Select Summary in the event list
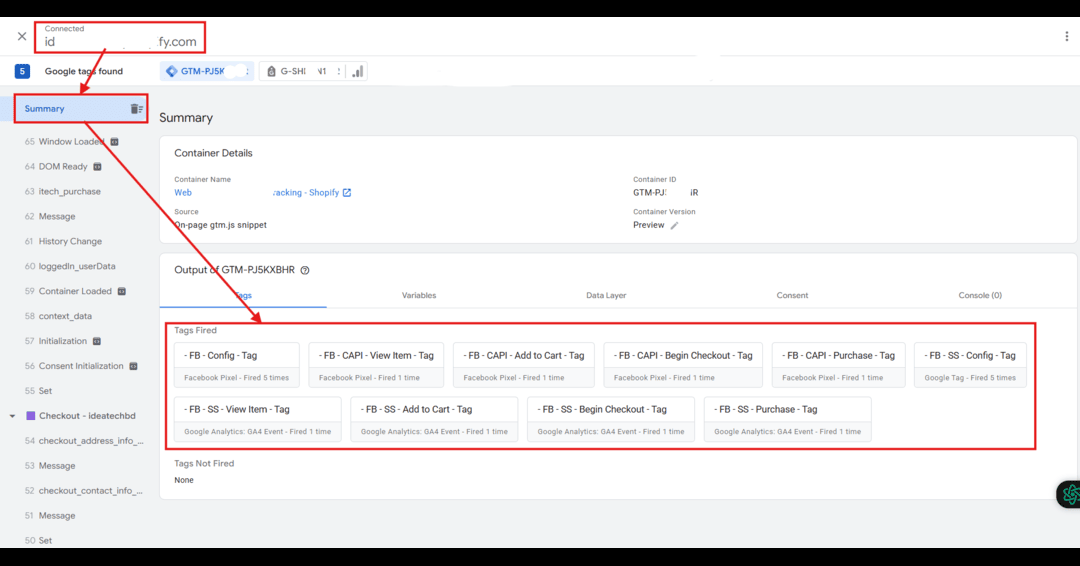Viewport: 1080px width, 566px height. coord(44,109)
